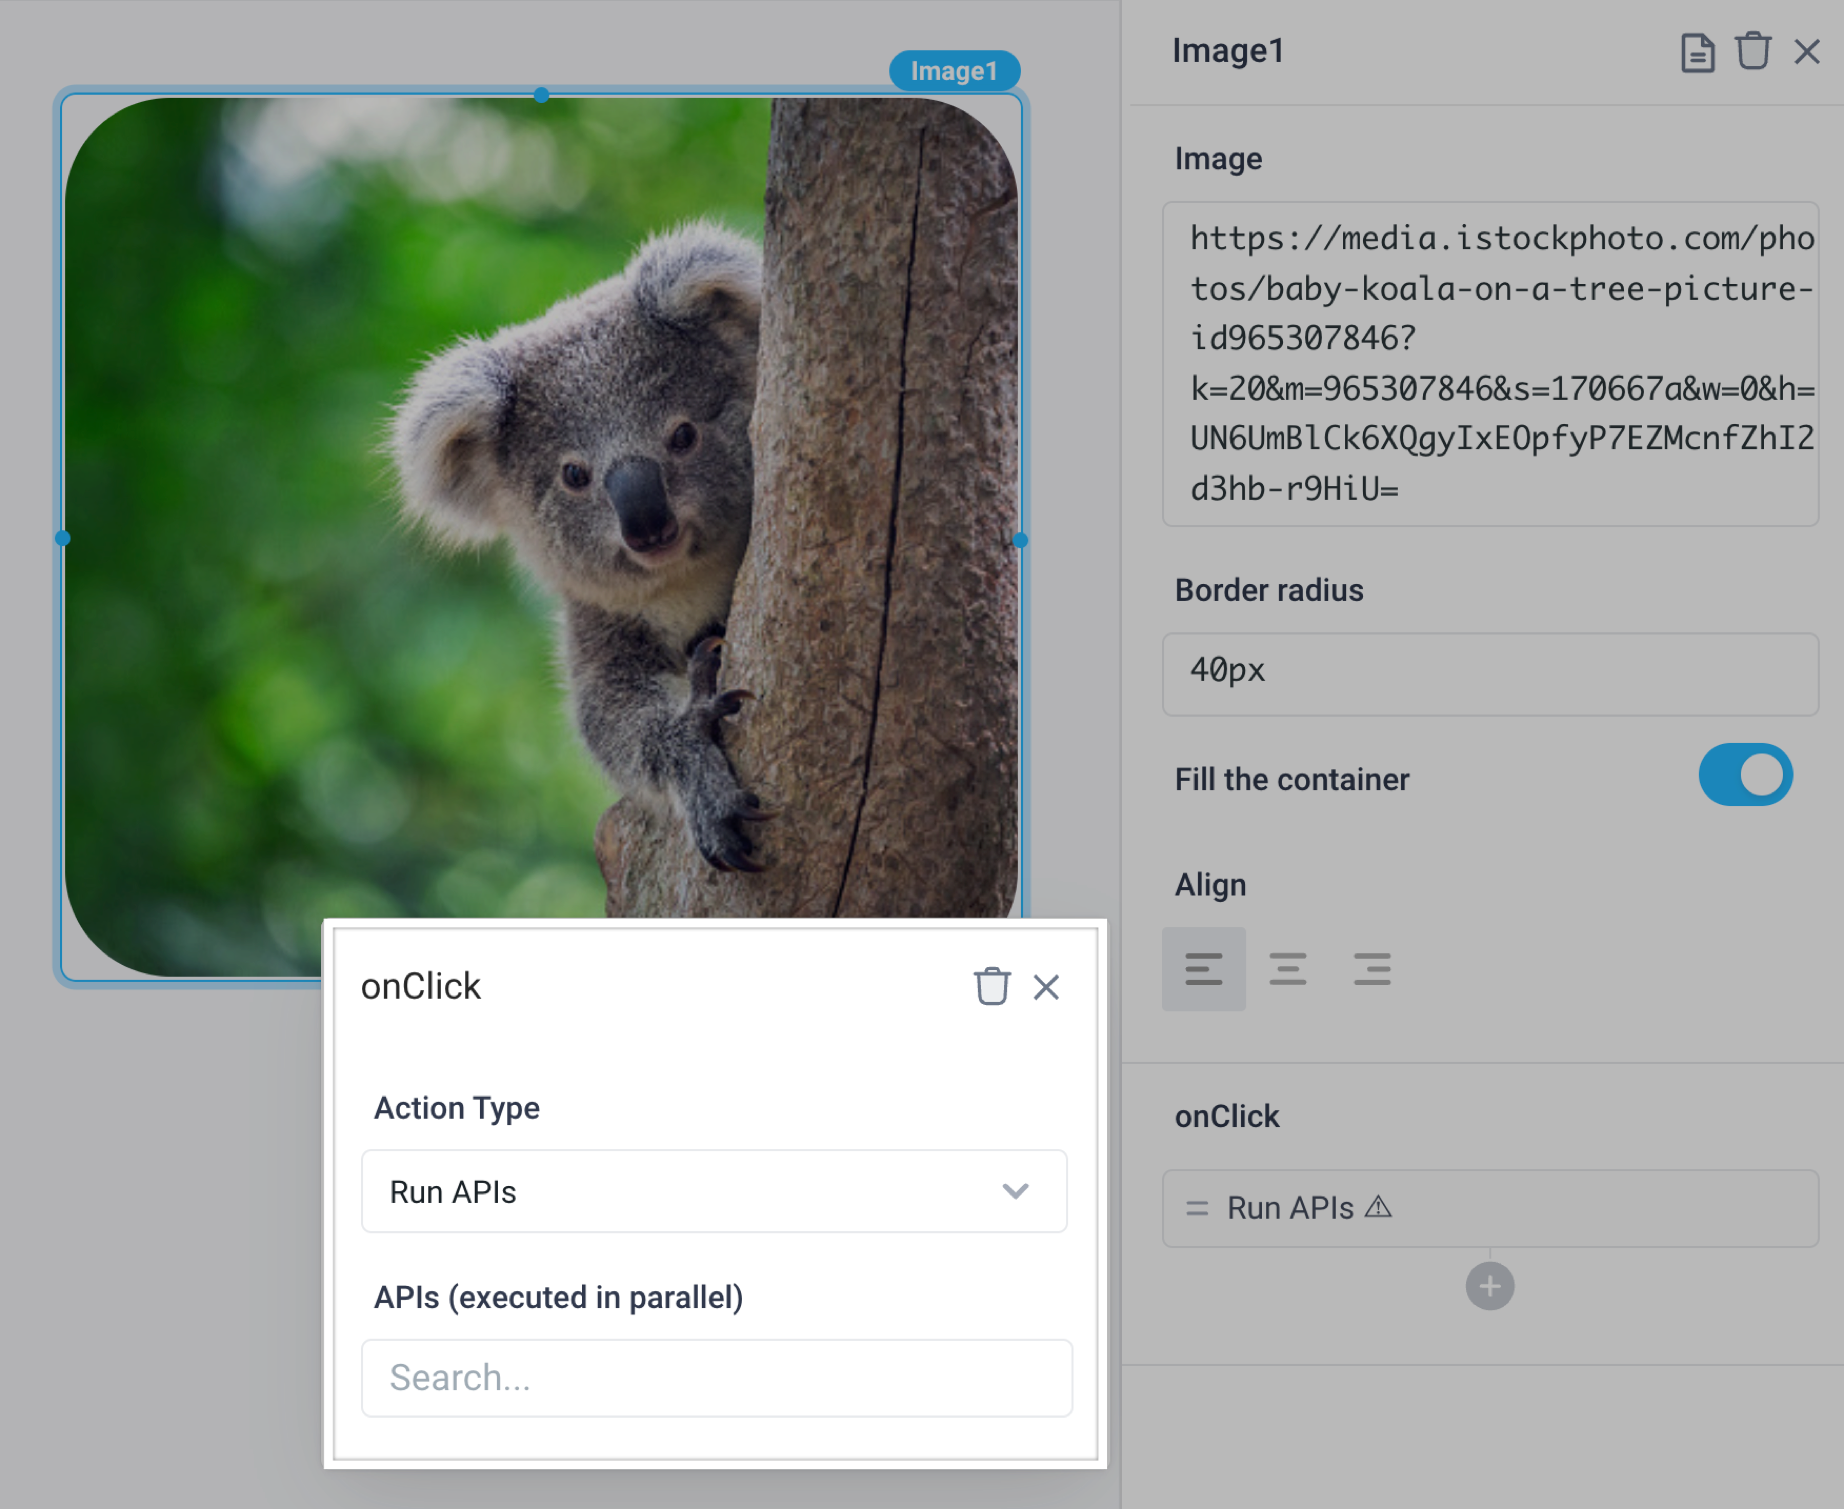Close the Image1 properties panel
Screen dimensions: 1844x1509
(1809, 52)
